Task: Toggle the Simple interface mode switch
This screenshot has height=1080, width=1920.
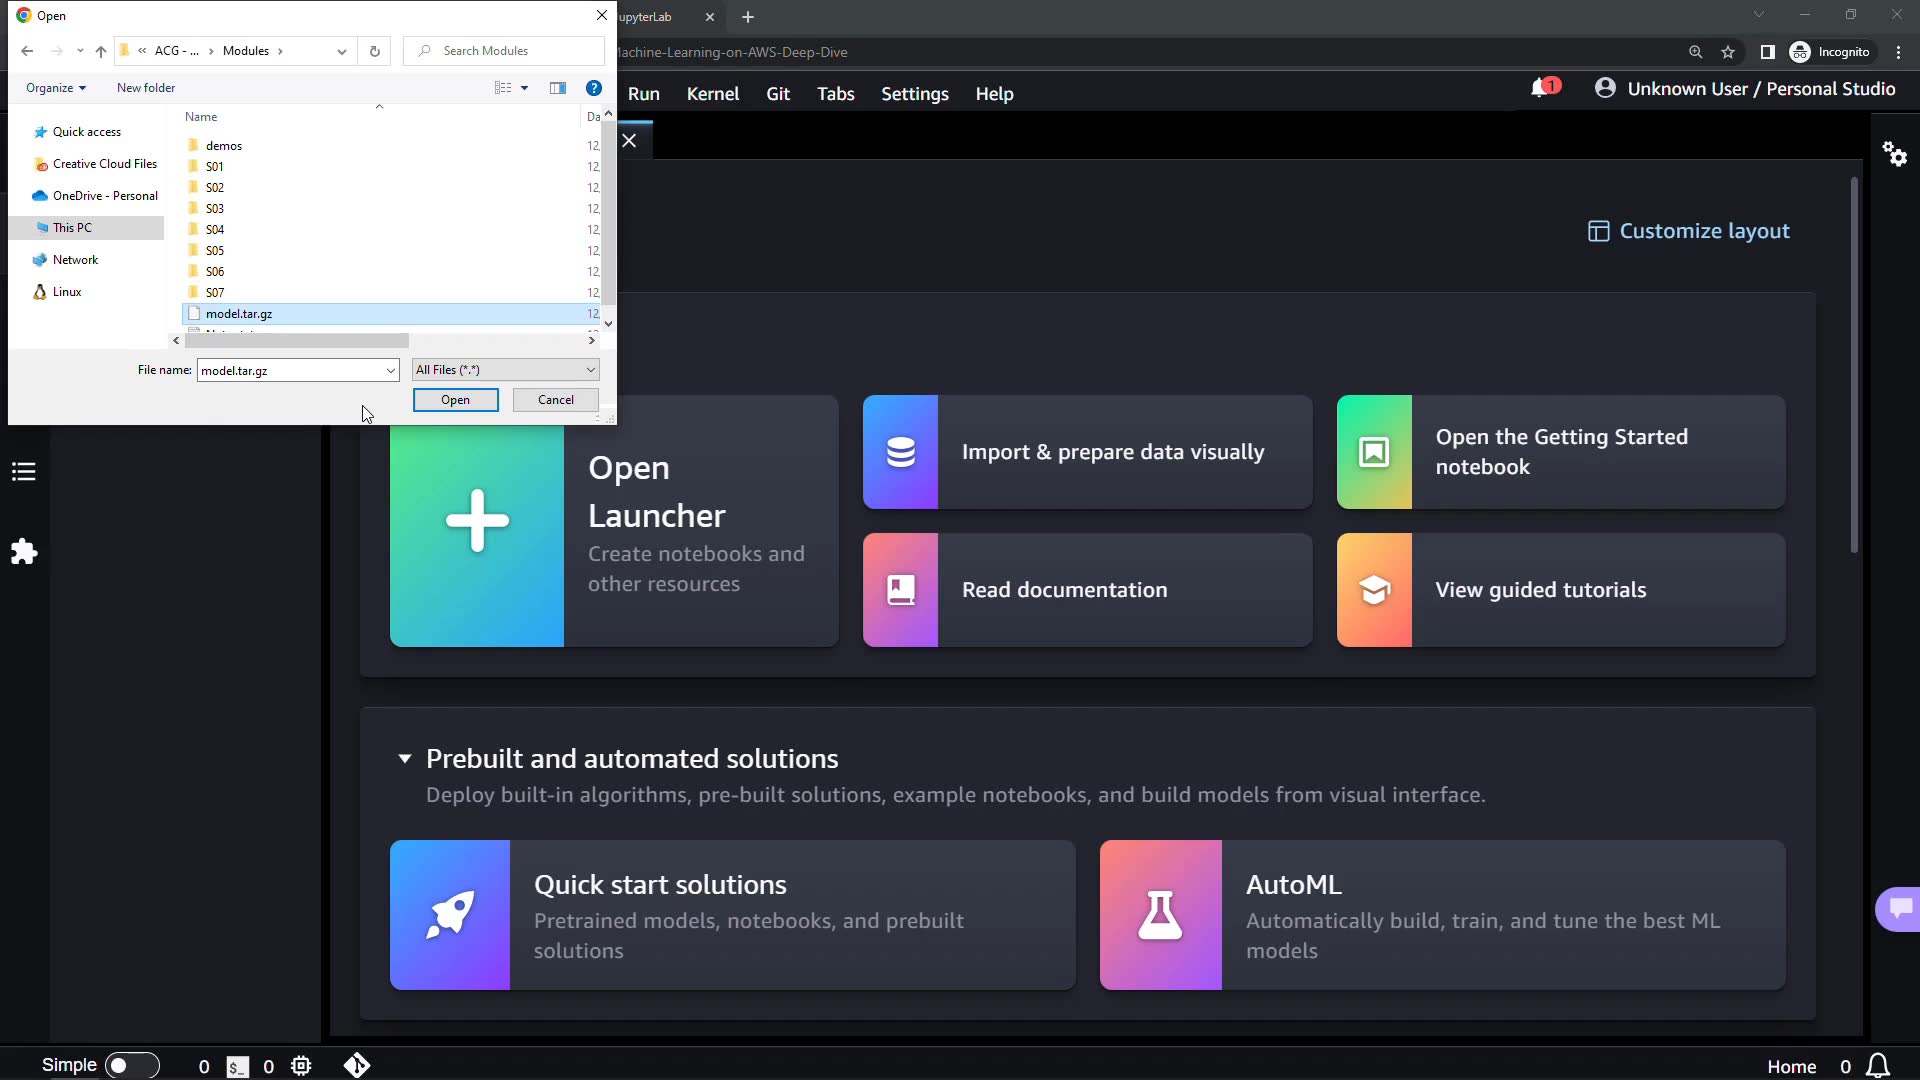Action: point(132,1066)
